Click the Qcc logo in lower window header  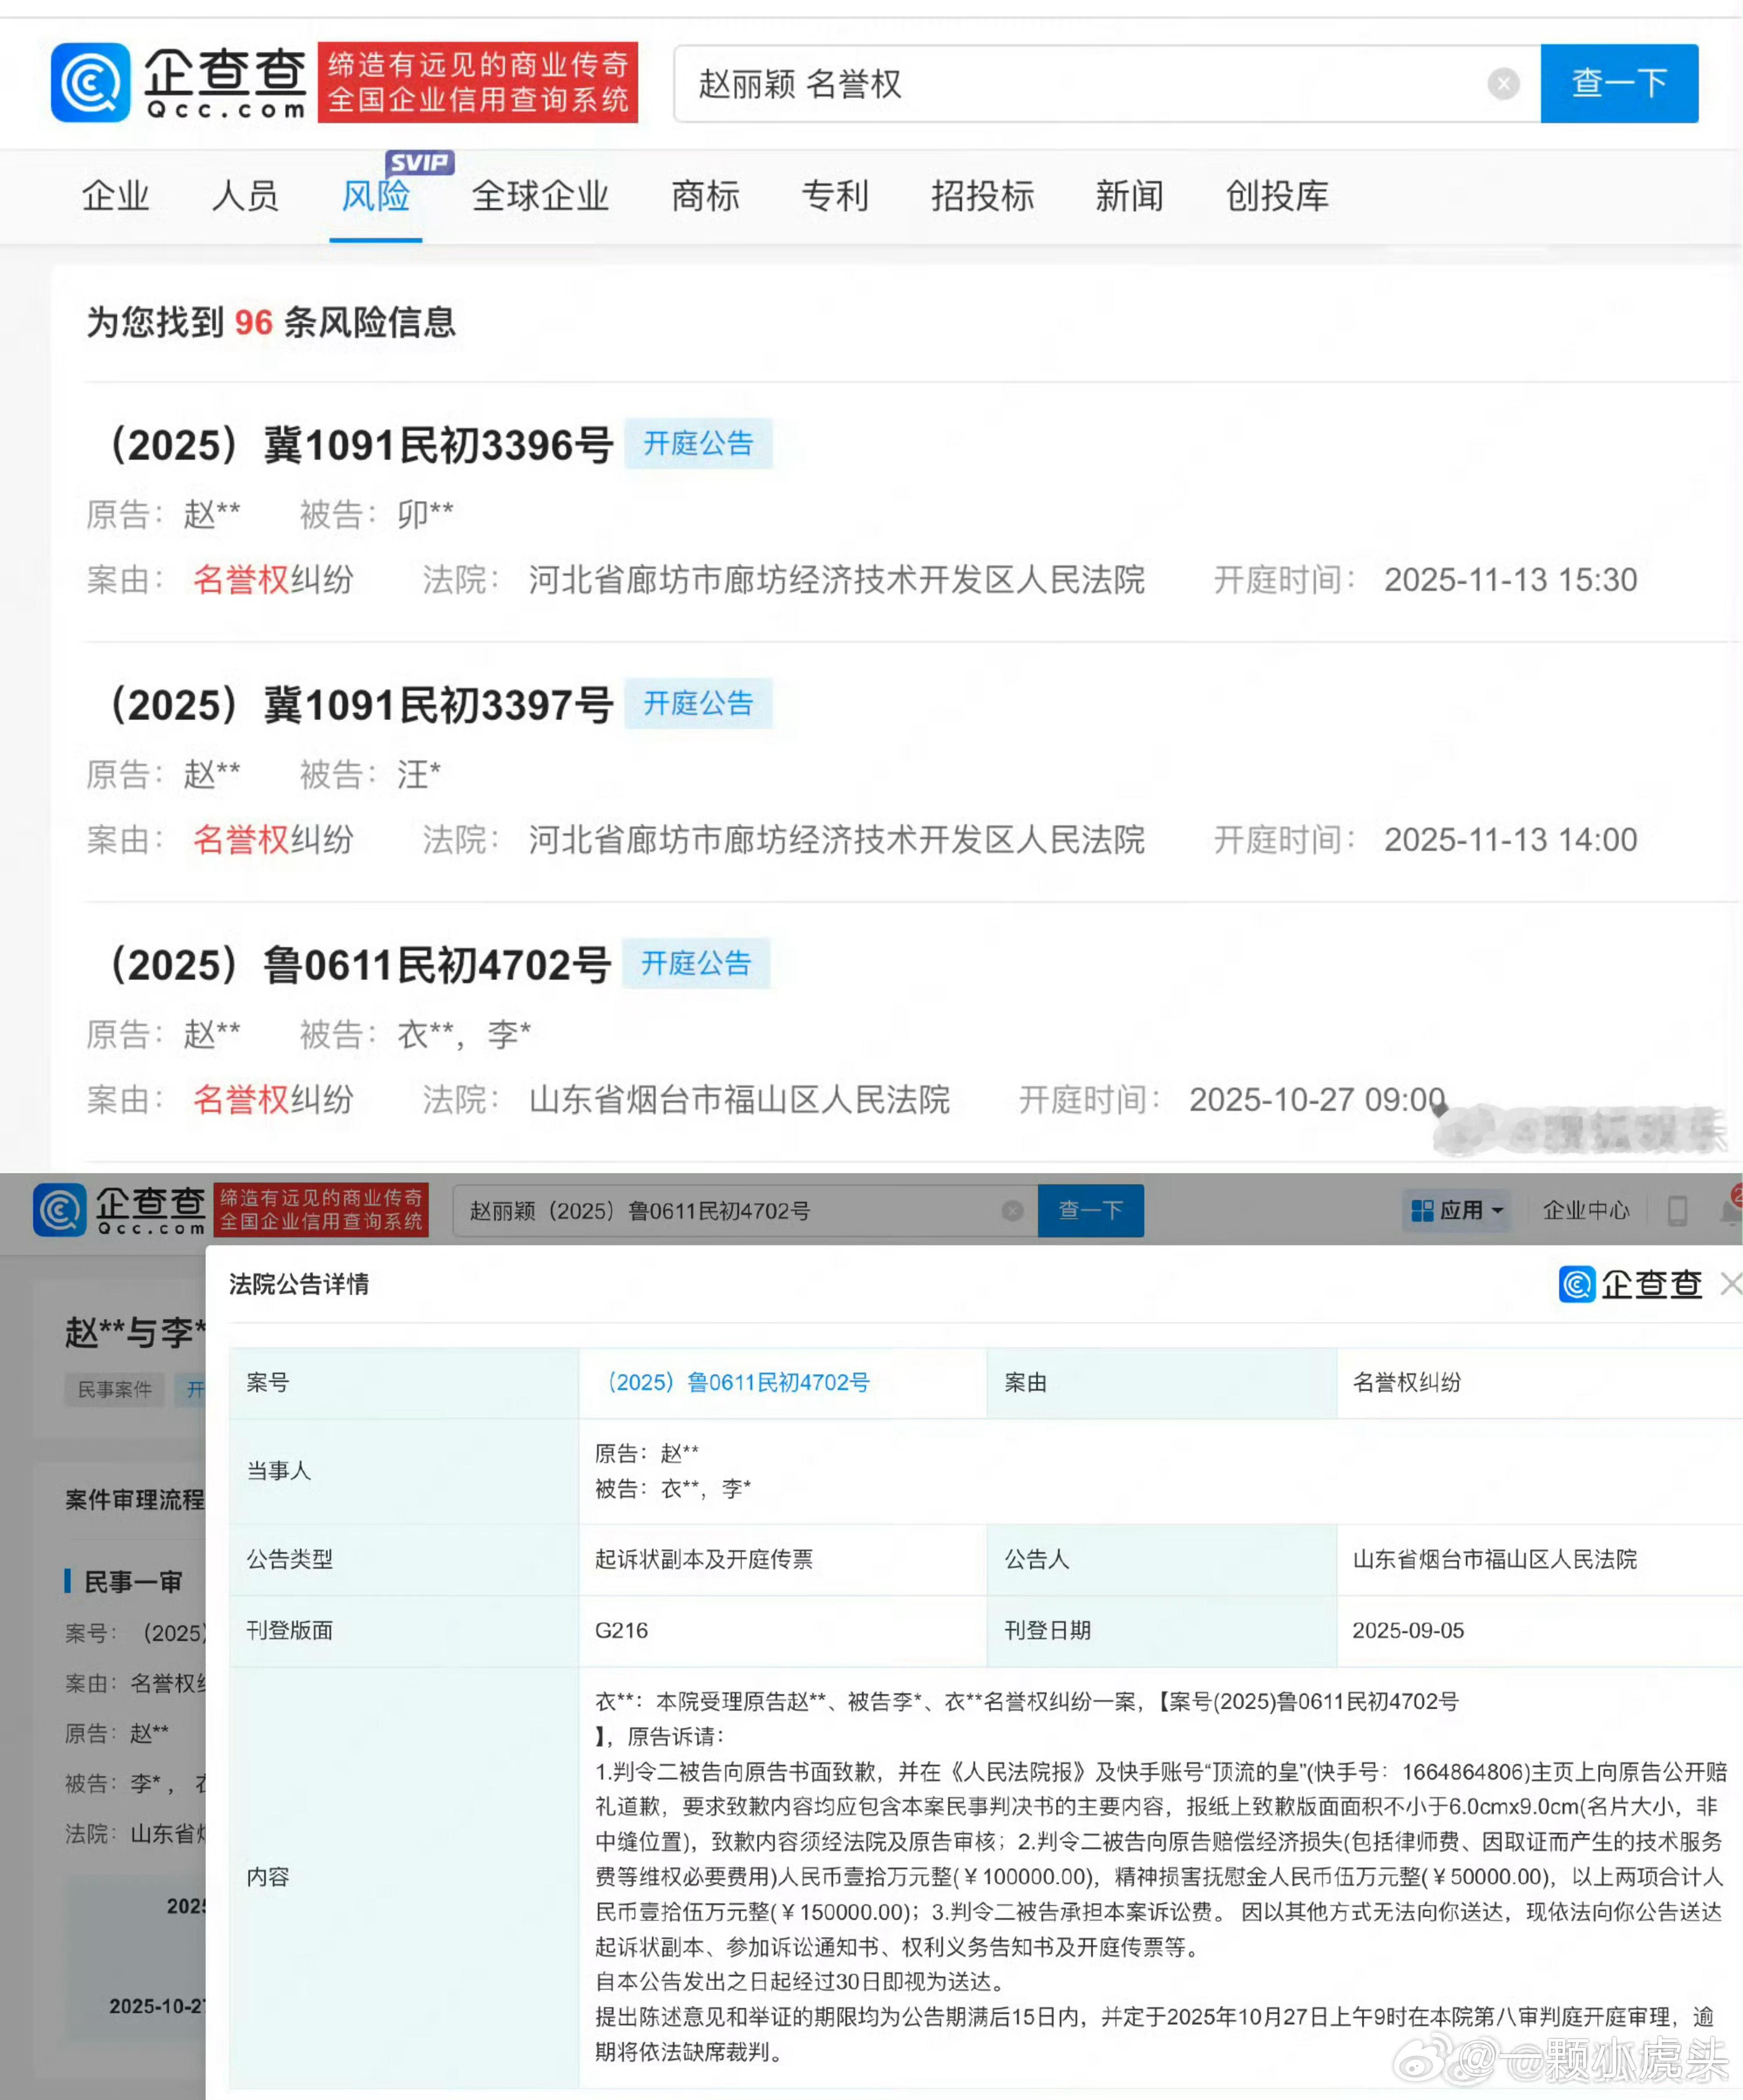[x=120, y=1210]
